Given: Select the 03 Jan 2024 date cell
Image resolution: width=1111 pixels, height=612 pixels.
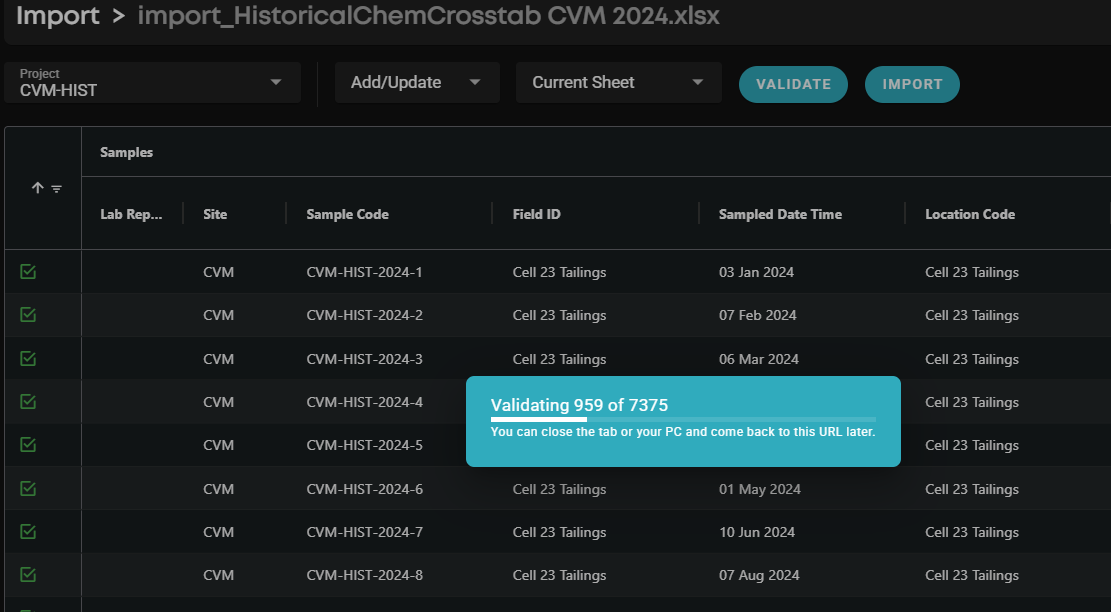Looking at the screenshot, I should point(756,272).
